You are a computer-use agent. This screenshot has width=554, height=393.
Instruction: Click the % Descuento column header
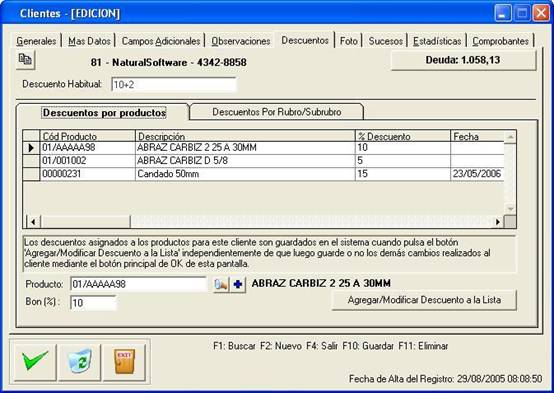point(403,136)
